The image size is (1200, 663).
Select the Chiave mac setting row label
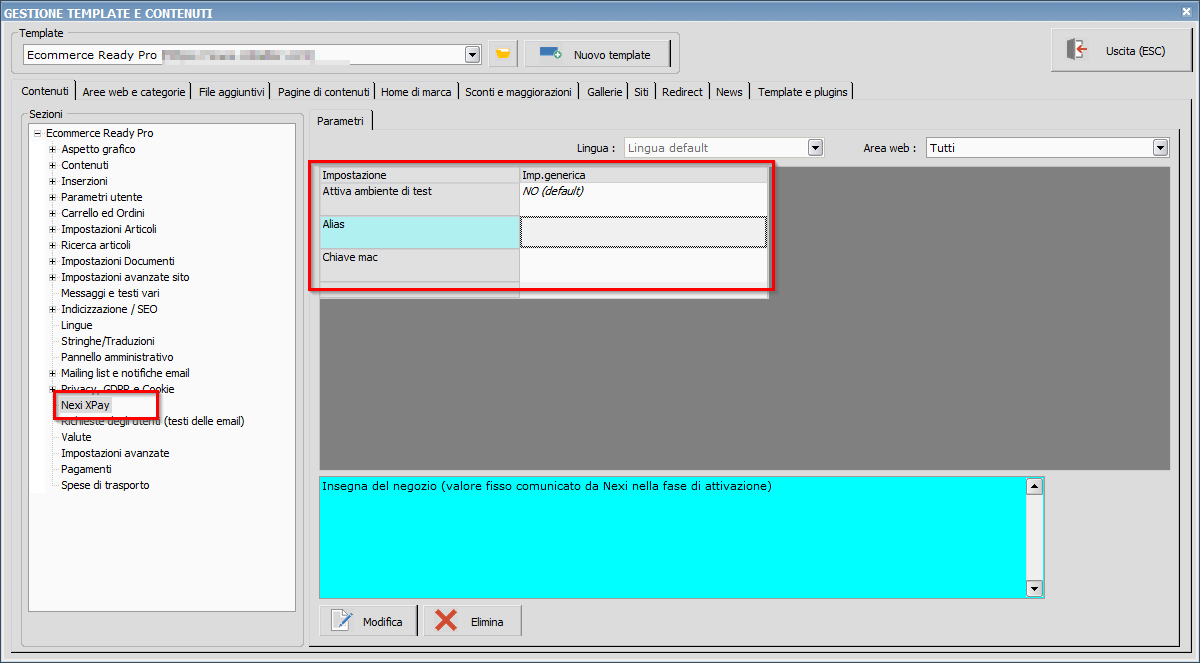click(x=420, y=265)
